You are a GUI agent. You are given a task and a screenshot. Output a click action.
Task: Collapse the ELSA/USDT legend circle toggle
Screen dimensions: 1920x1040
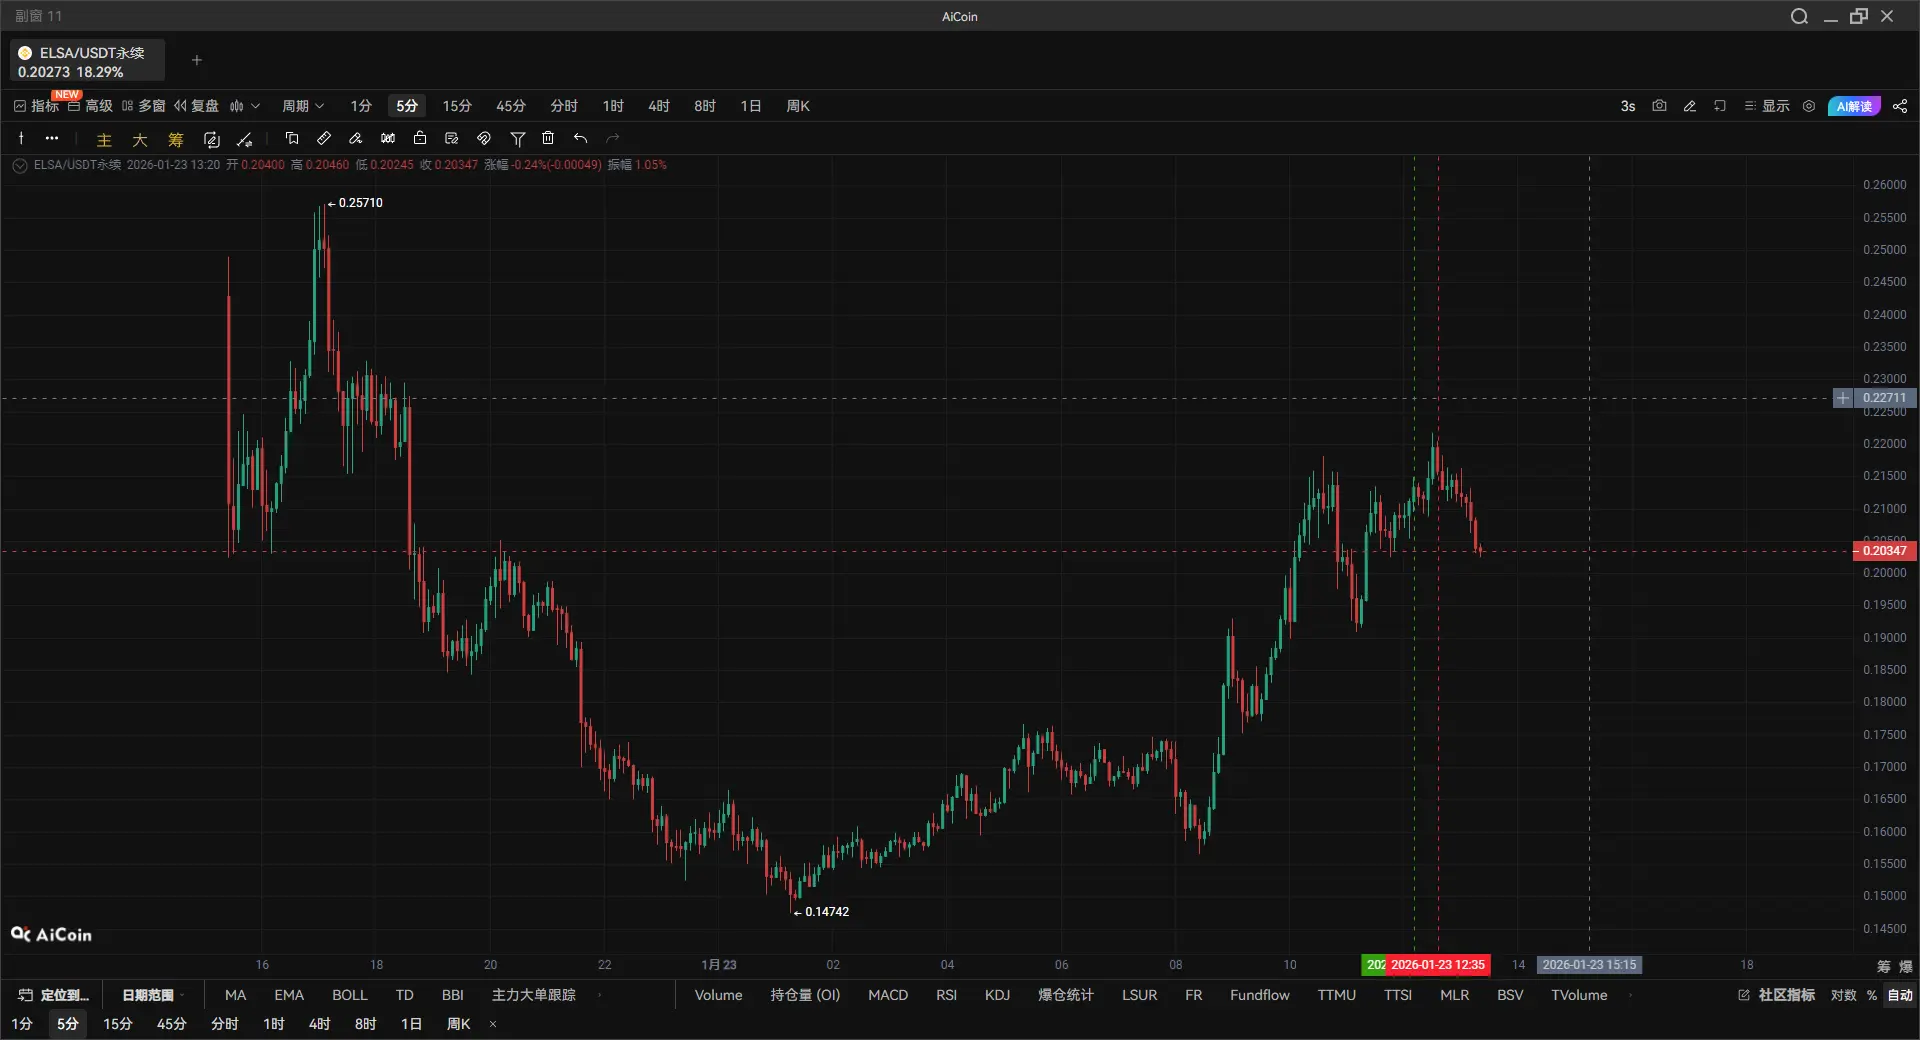click(x=20, y=165)
